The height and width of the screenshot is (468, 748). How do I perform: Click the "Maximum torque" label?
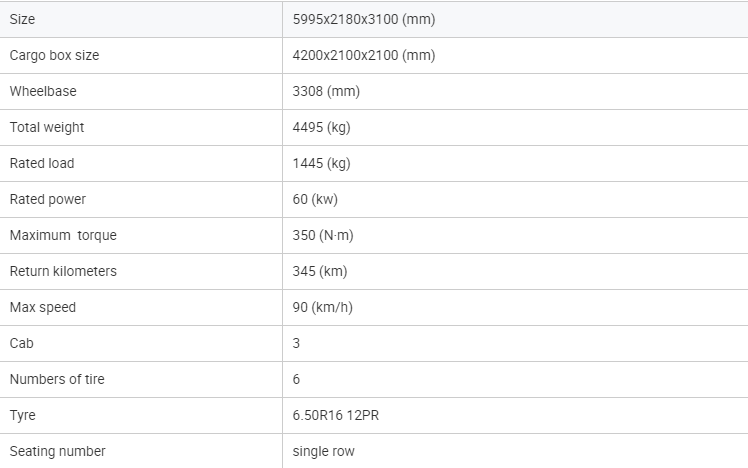pyautogui.click(x=63, y=235)
